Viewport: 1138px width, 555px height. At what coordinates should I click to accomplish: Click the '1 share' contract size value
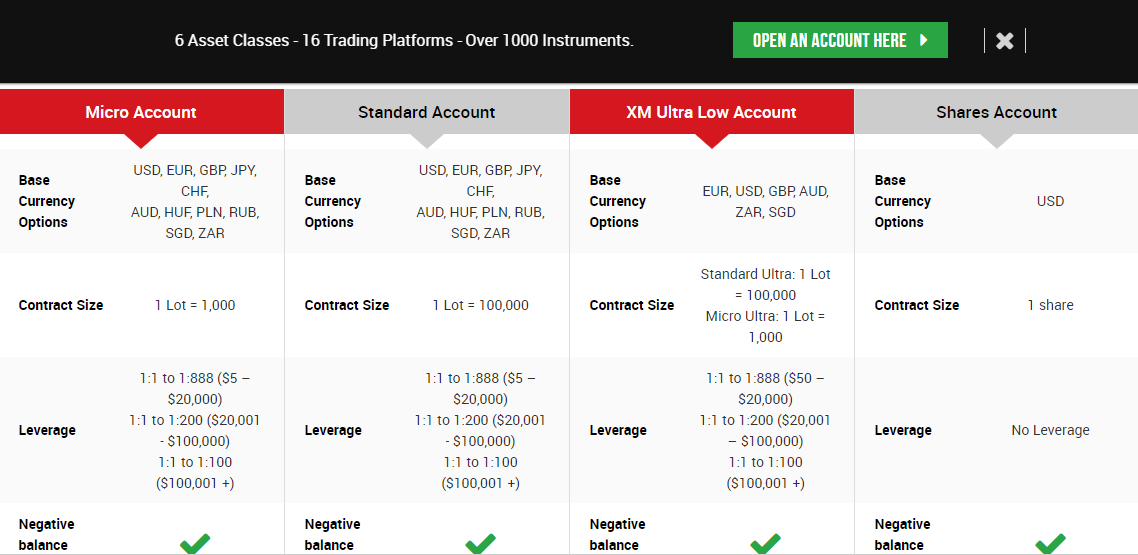click(x=1050, y=305)
